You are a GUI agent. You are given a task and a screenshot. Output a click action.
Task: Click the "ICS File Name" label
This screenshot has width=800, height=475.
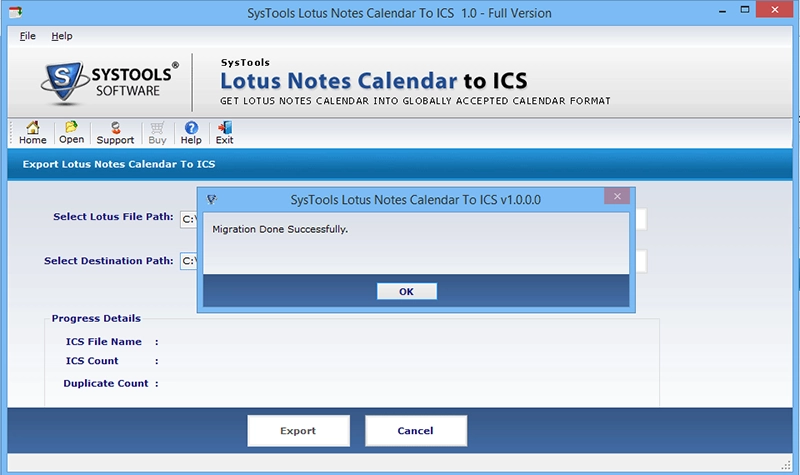[104, 342]
